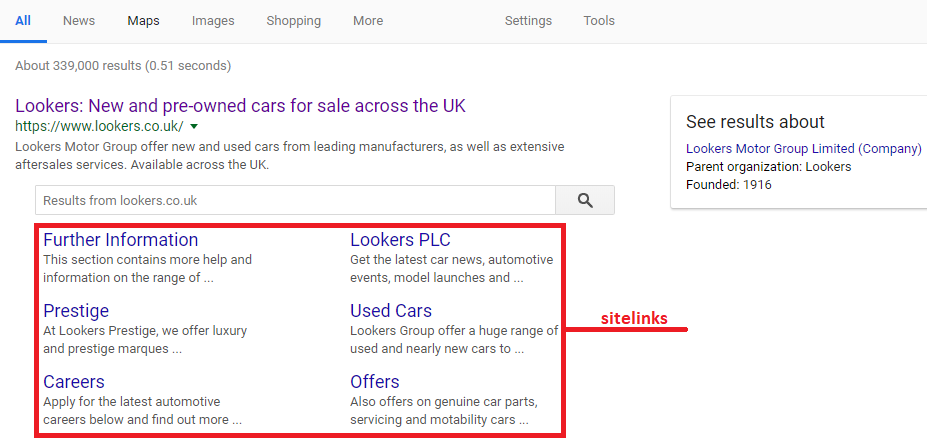Select the Images tab

coord(213,21)
